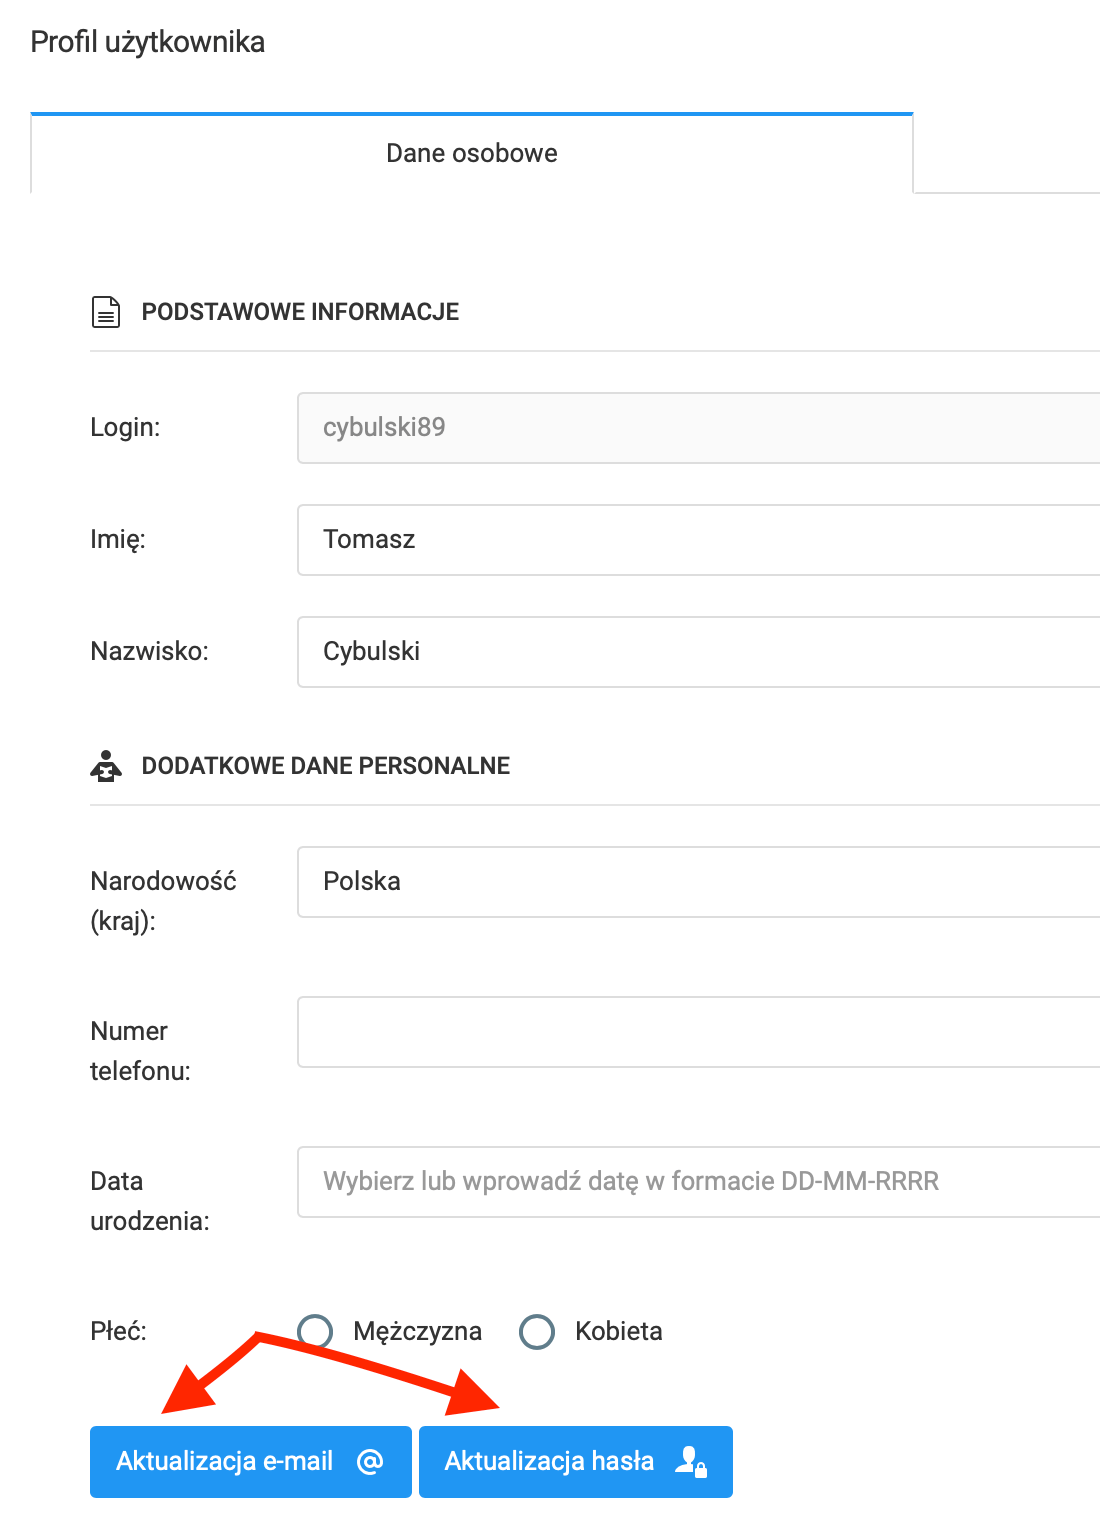Click the Dodatkowe dane personalne heading text
This screenshot has width=1100, height=1534.
325,766
